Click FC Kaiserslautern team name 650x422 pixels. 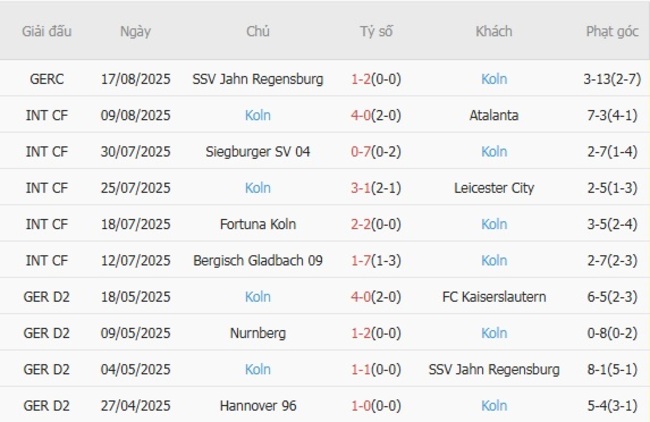pyautogui.click(x=494, y=297)
